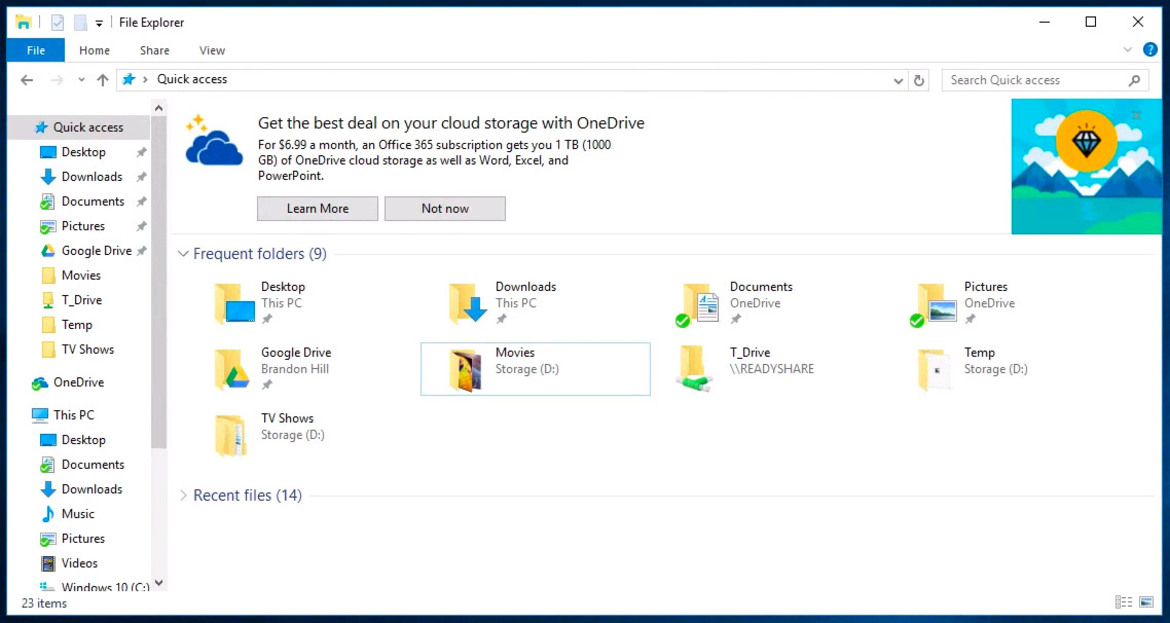Open Videos under This PC
This screenshot has width=1170, height=623.
pyautogui.click(x=79, y=563)
